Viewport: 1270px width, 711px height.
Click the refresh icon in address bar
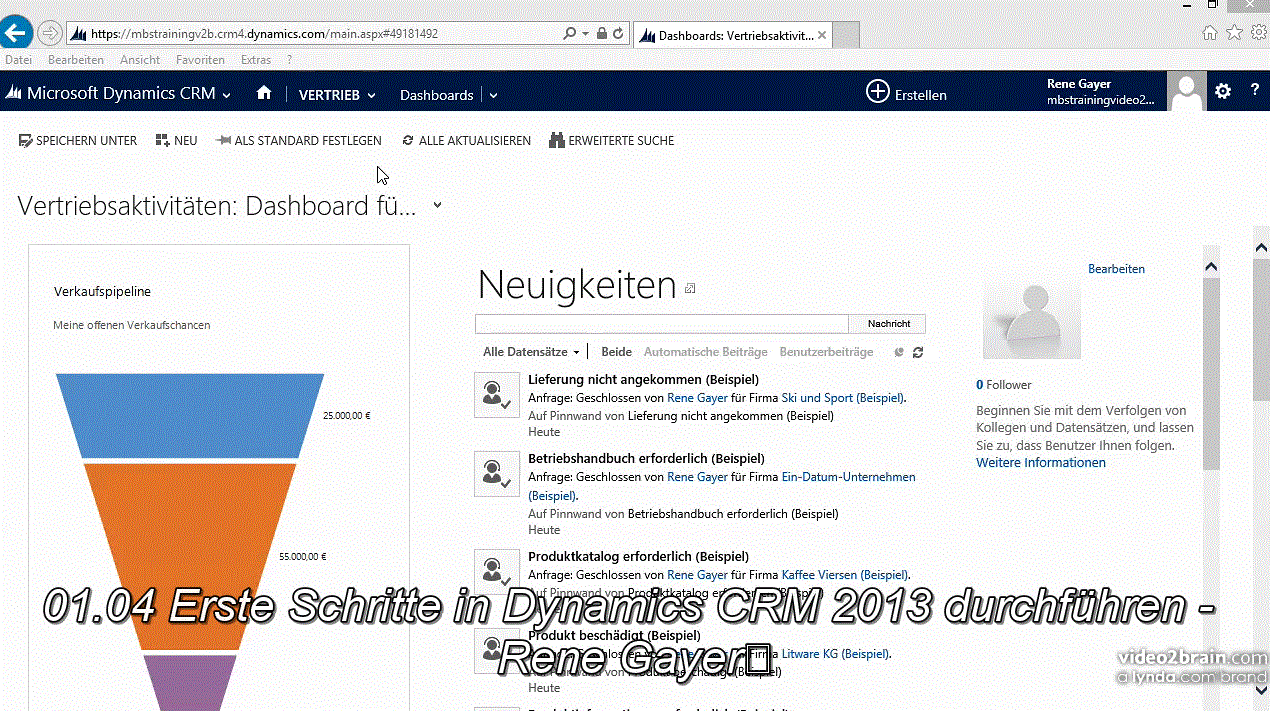pyautogui.click(x=618, y=33)
